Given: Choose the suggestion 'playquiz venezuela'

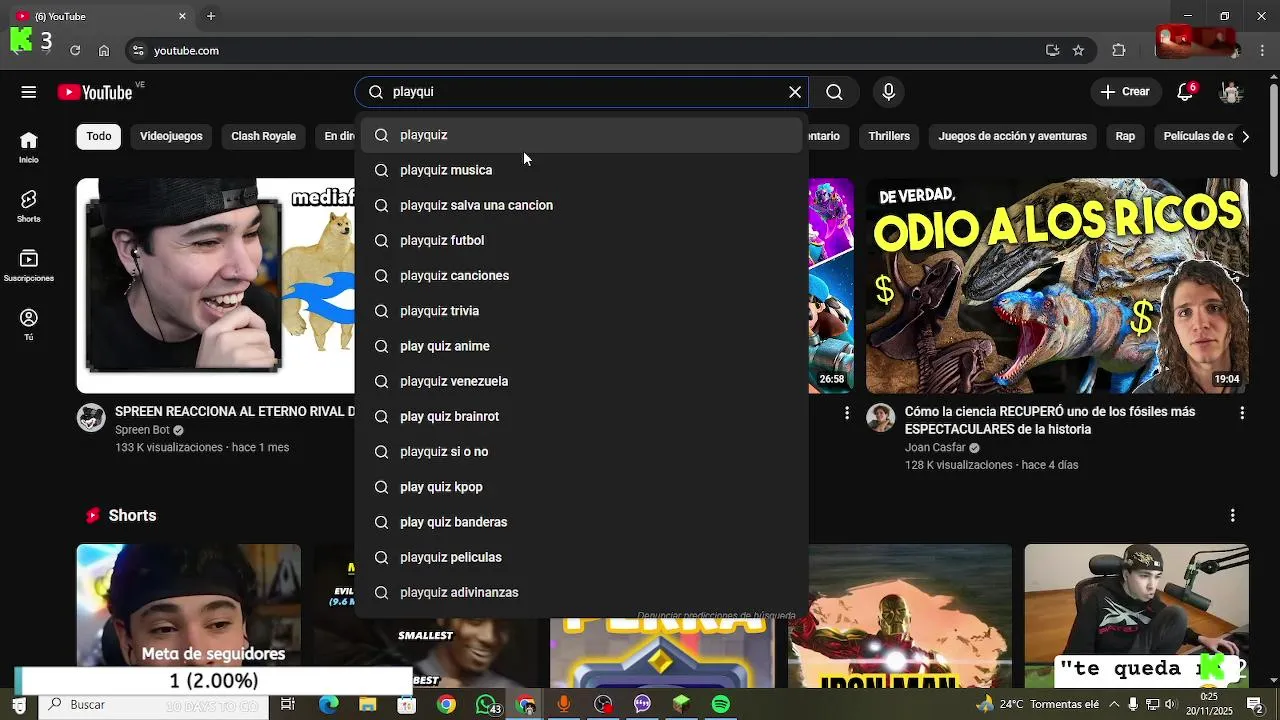Looking at the screenshot, I should 582,381.
